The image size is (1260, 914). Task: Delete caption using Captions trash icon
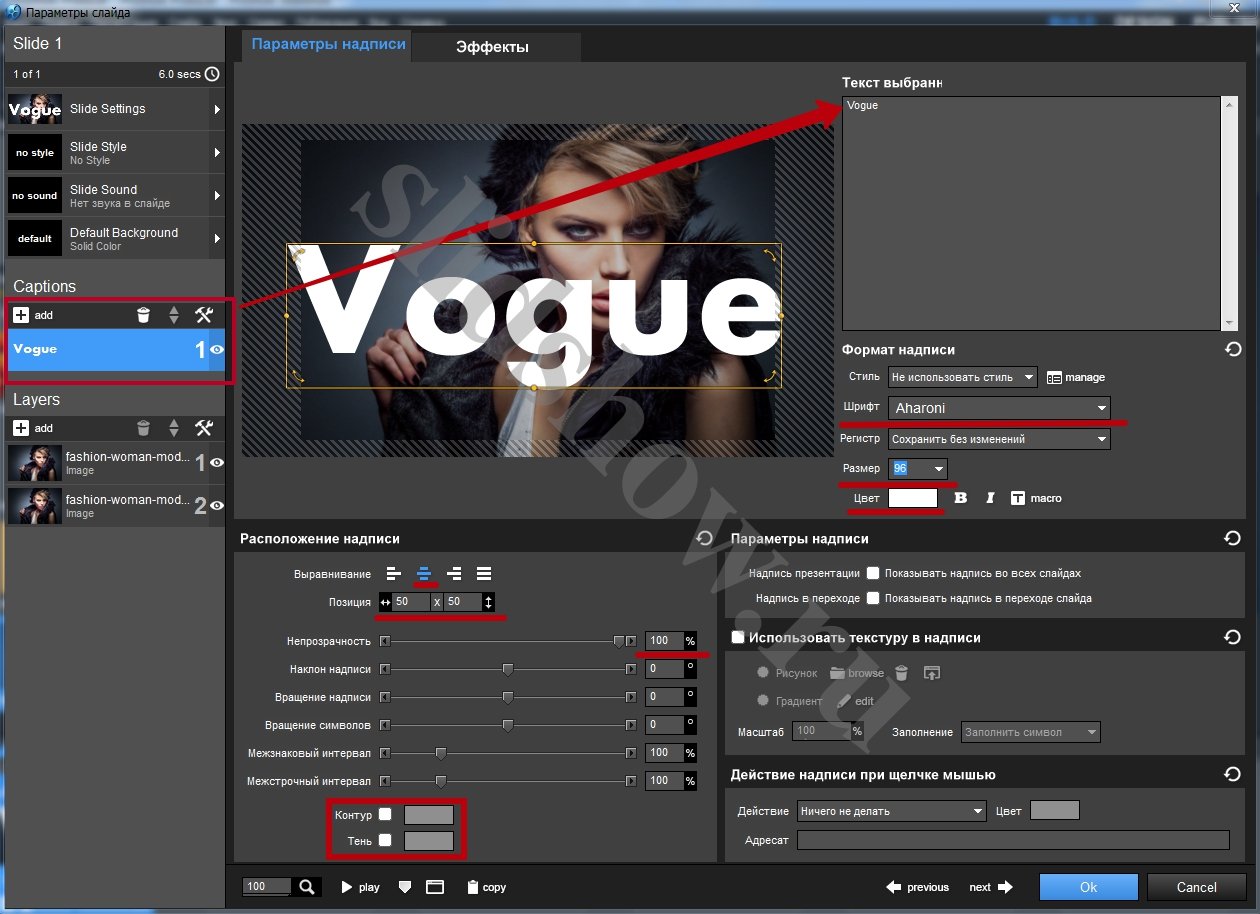(143, 315)
